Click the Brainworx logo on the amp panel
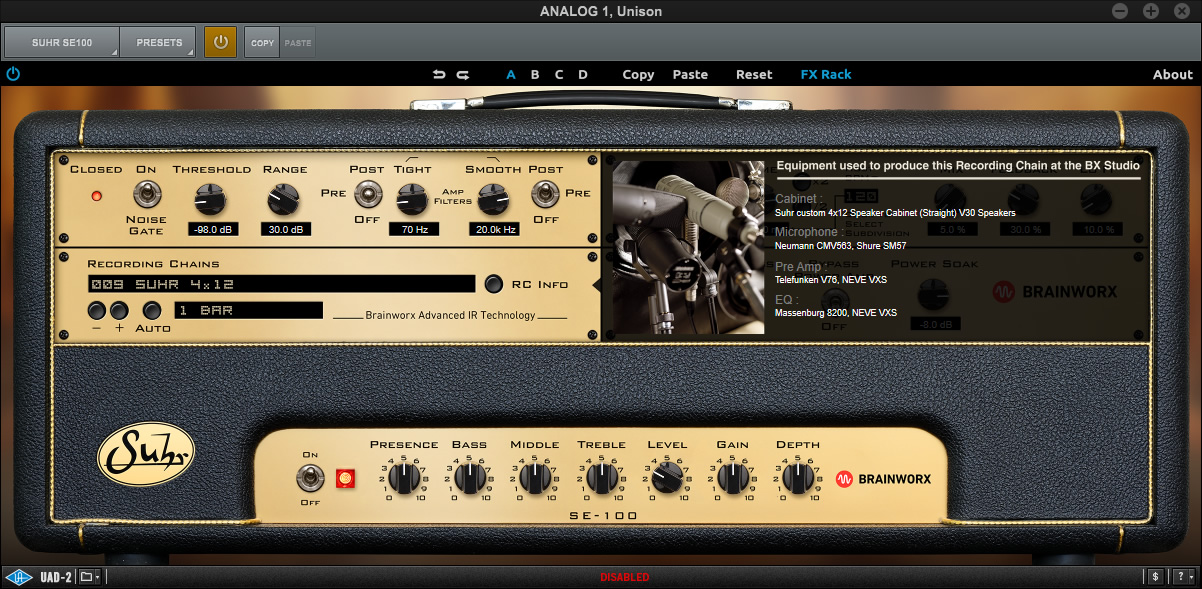 point(883,479)
